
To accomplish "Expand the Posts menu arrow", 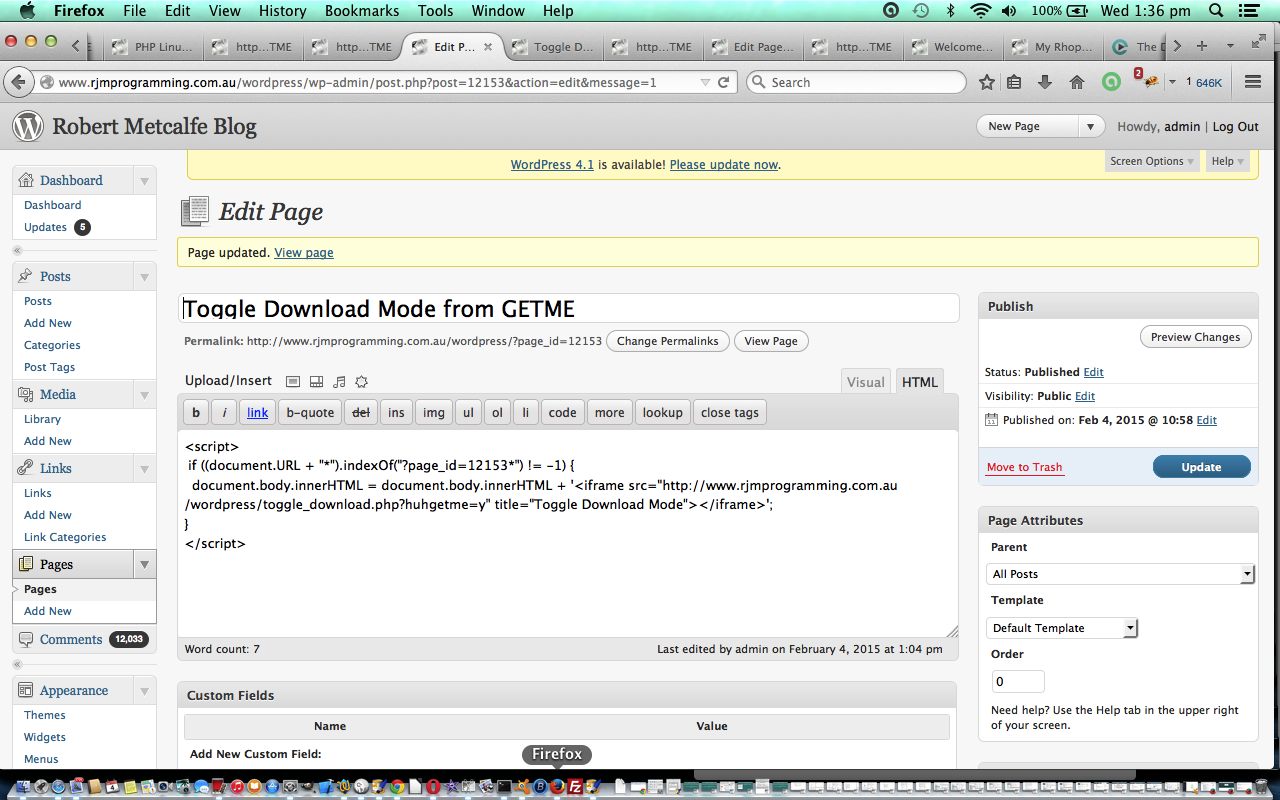I will point(144,277).
